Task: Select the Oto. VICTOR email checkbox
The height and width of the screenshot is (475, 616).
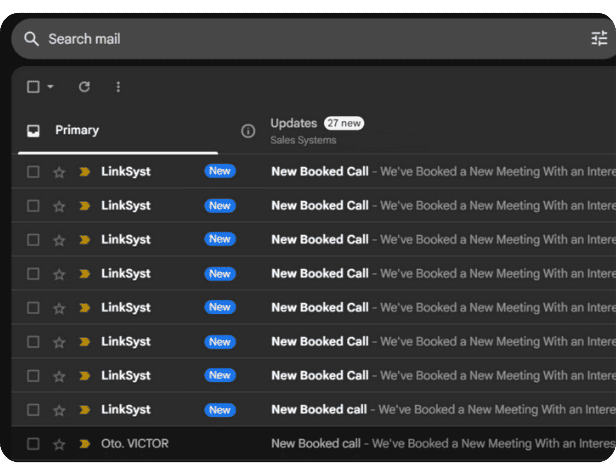Action: [33, 444]
